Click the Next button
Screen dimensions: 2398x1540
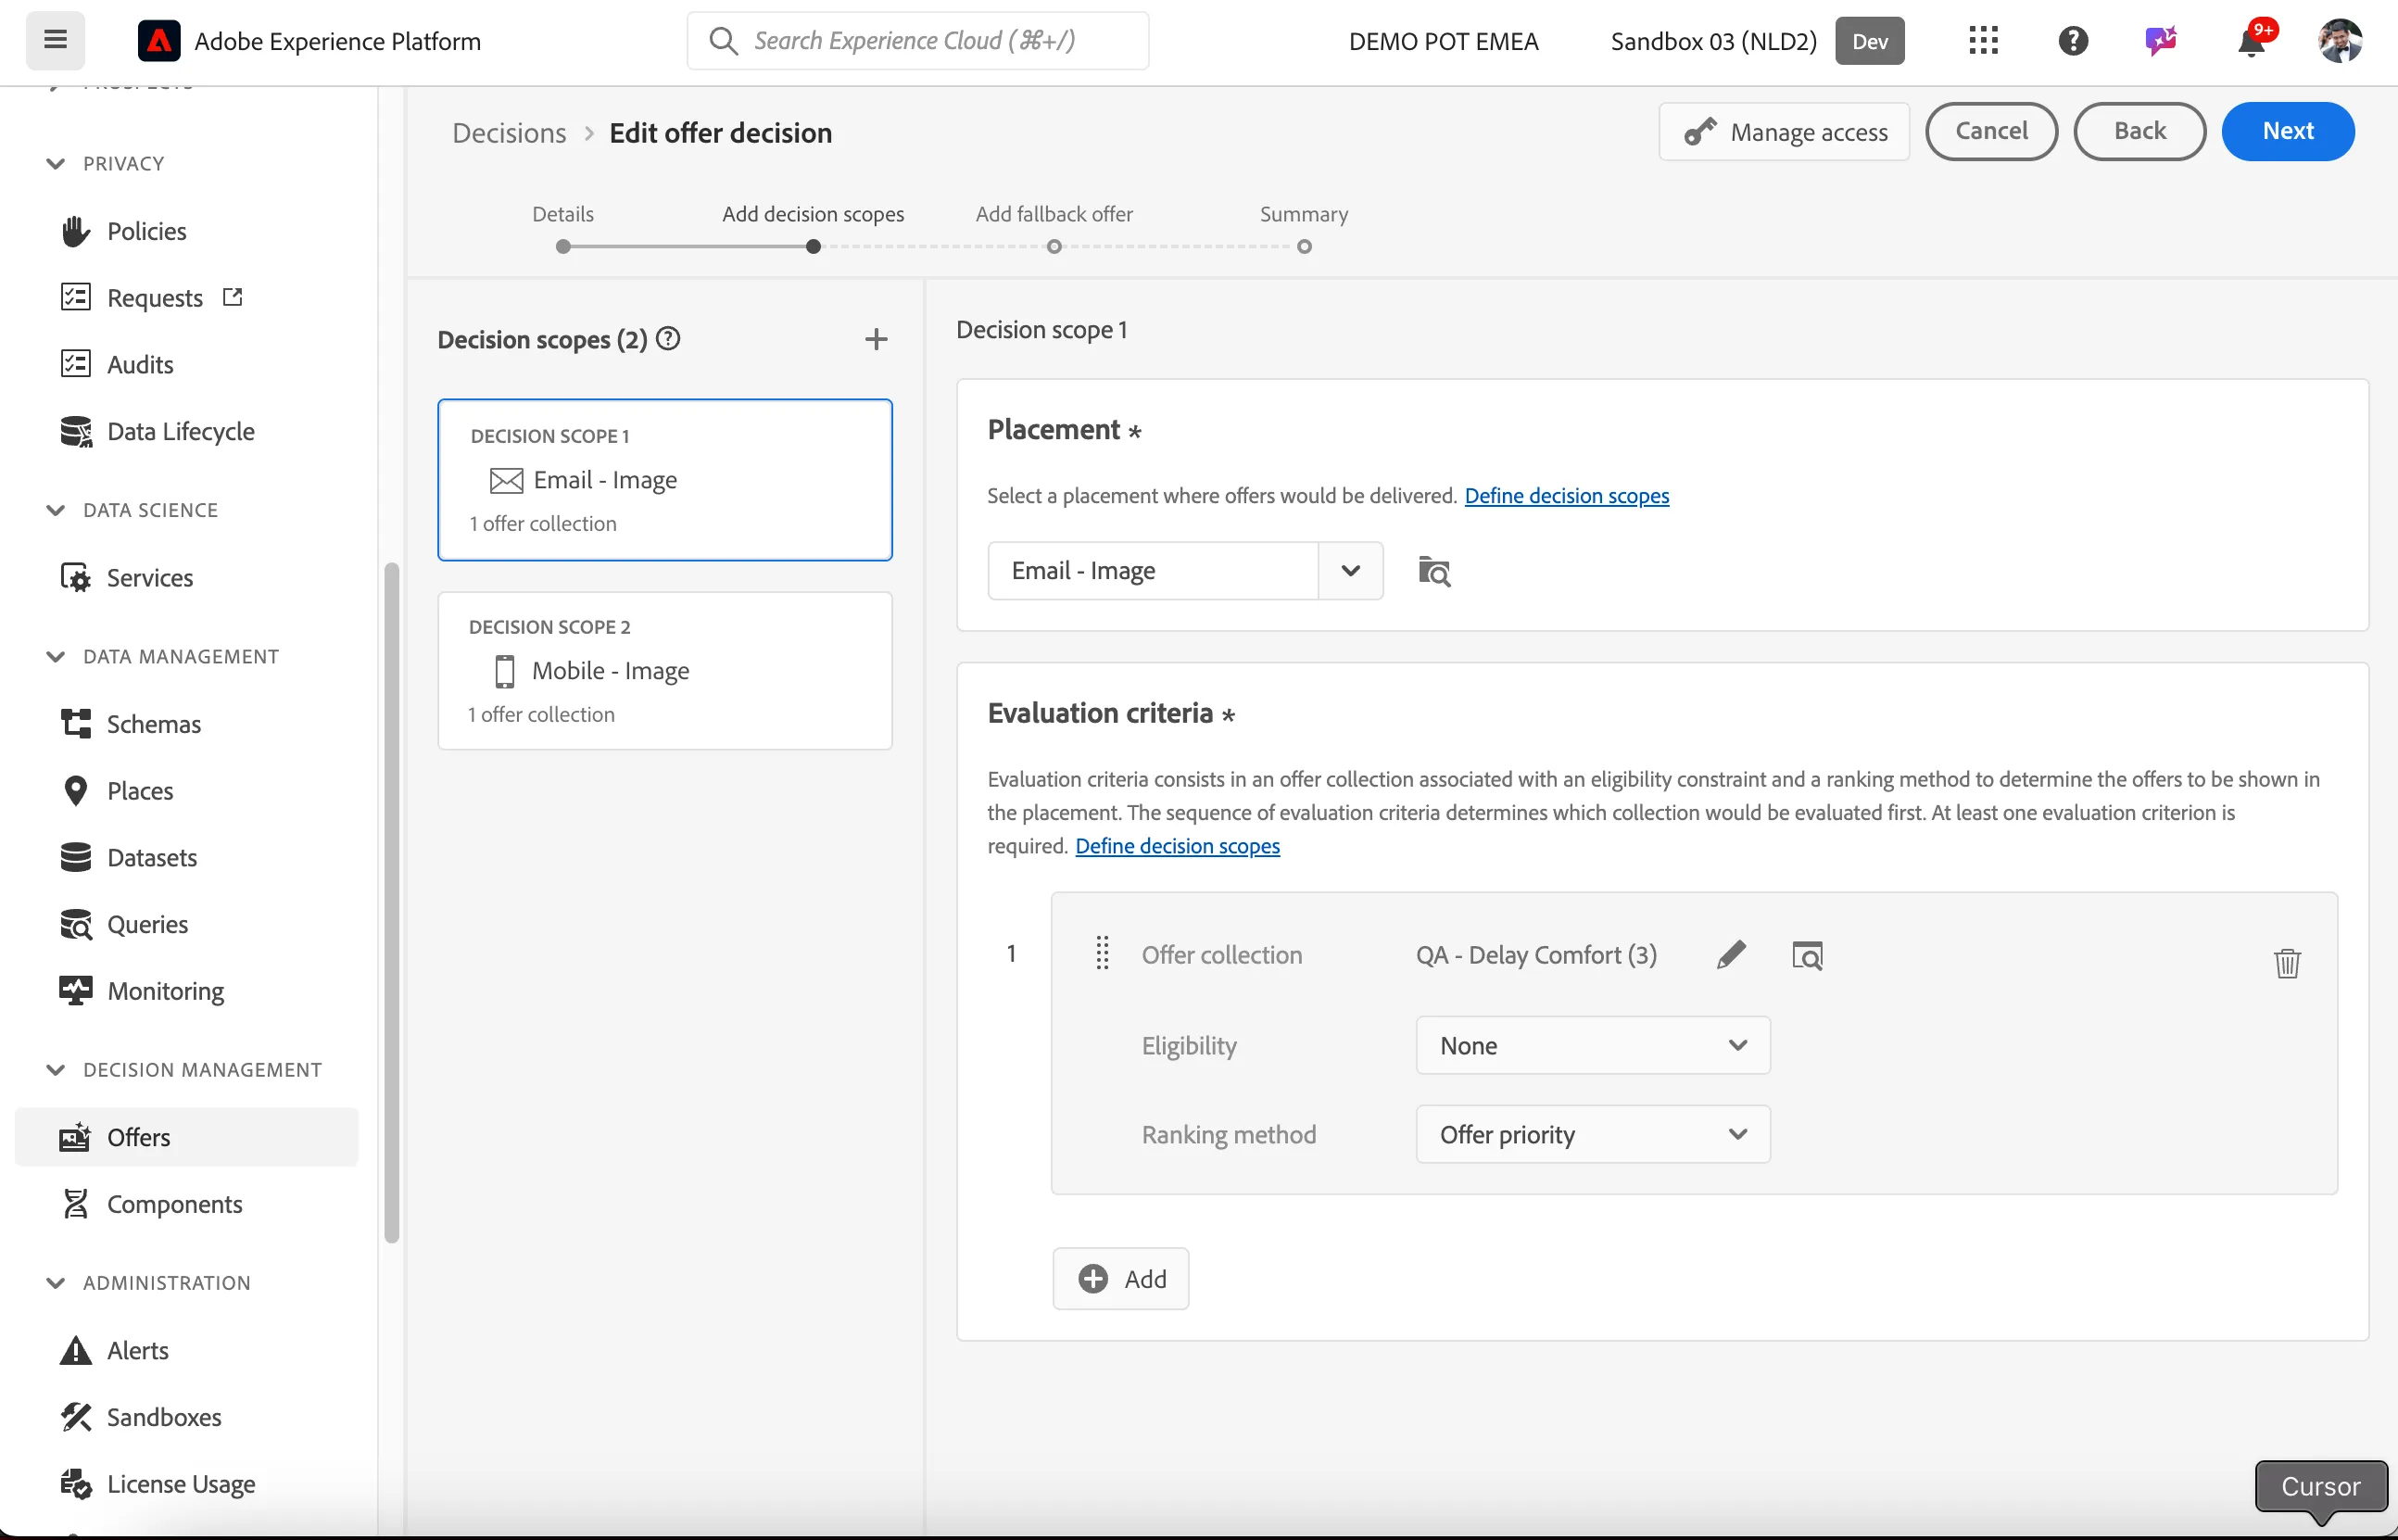2288,131
